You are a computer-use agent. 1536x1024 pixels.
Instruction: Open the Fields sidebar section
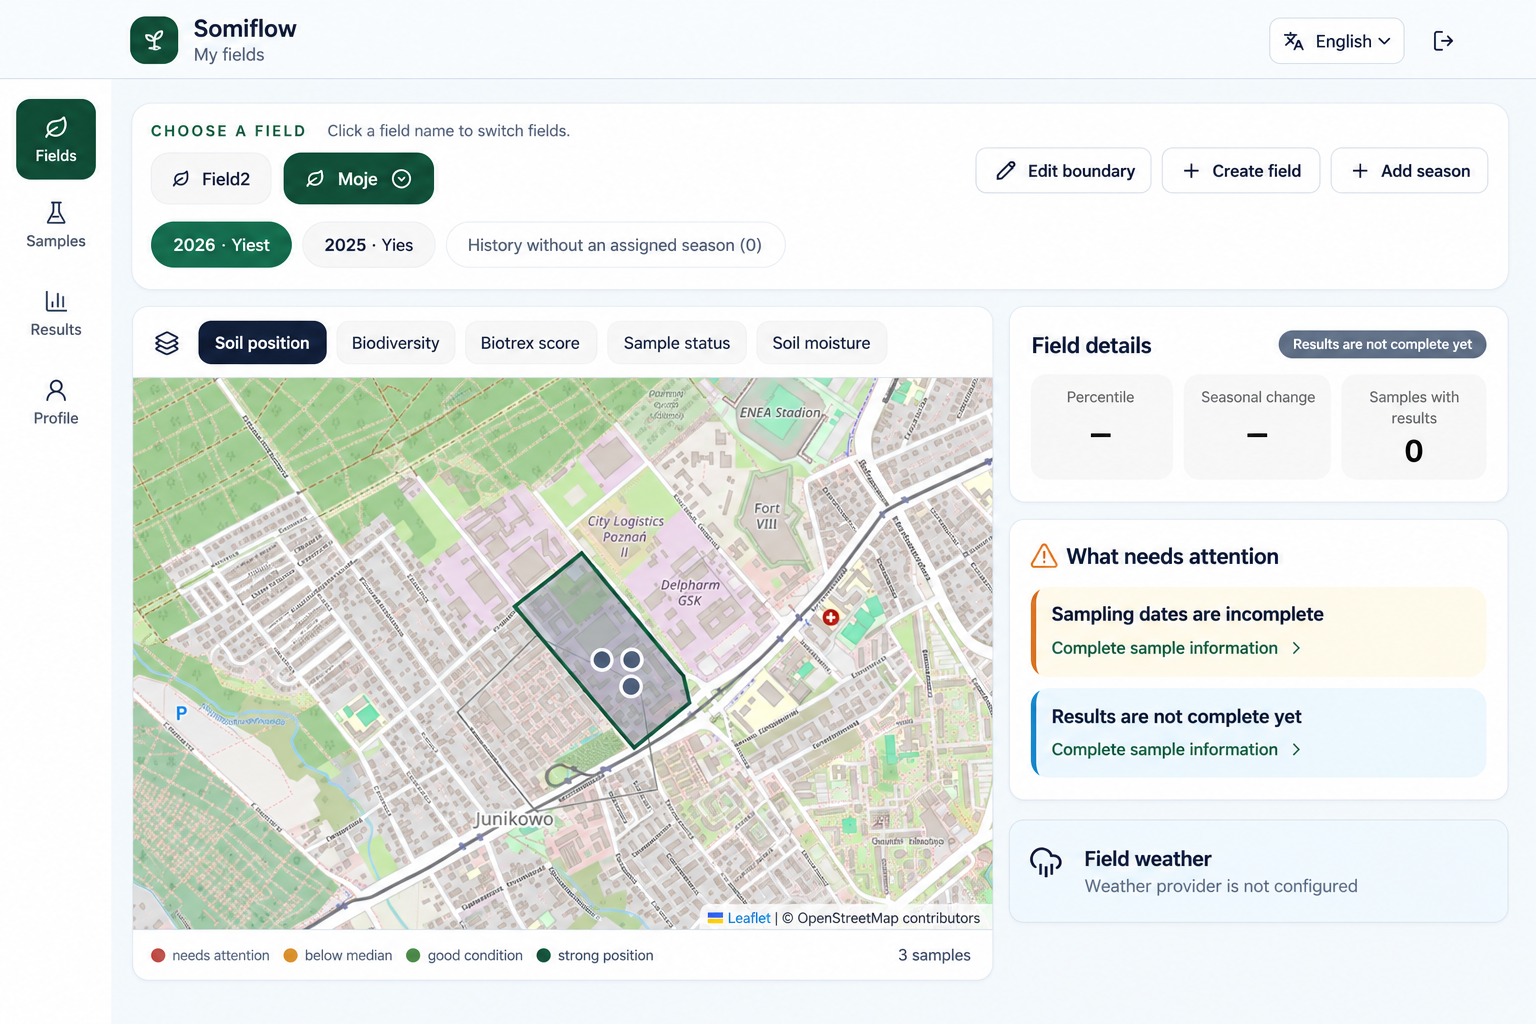(x=56, y=139)
